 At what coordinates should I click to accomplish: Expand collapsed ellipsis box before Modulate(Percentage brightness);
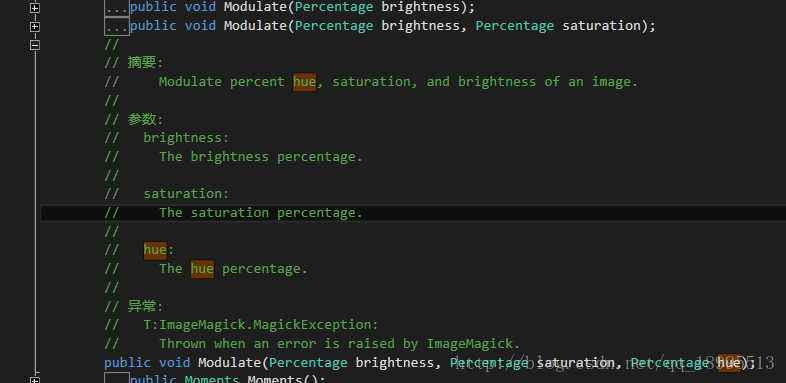[117, 8]
